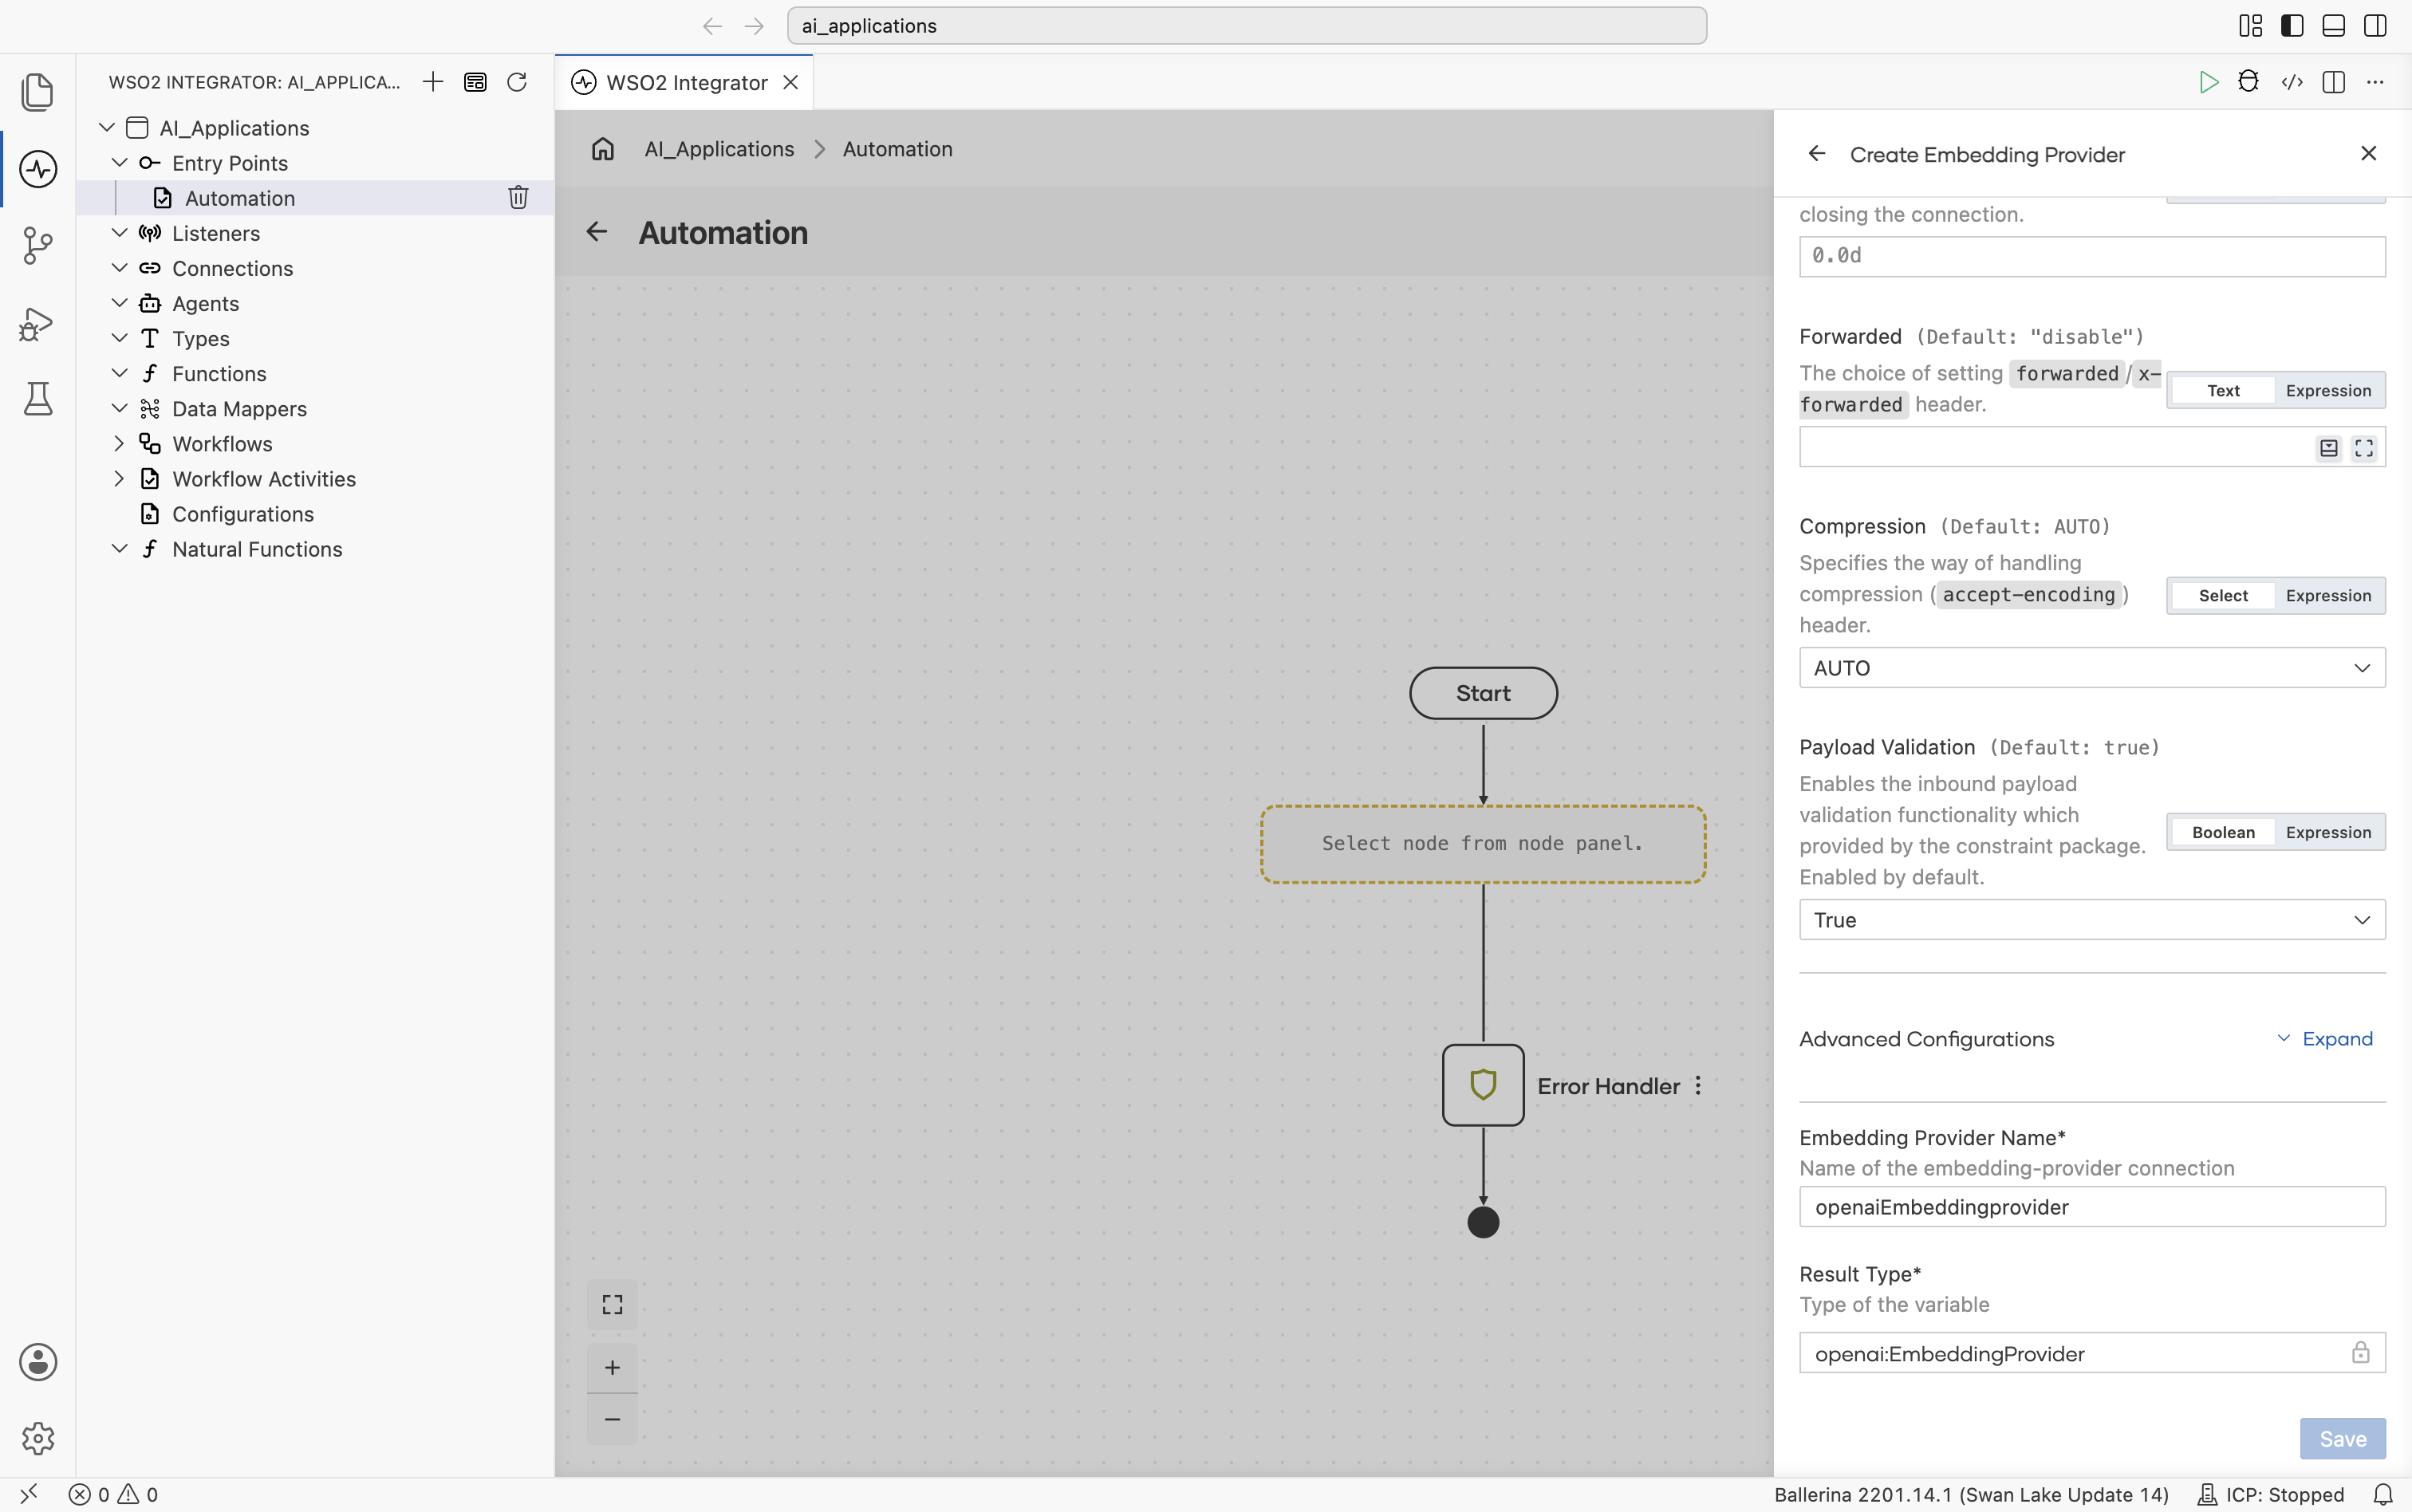
Task: Start debugging with bug icon
Action: (2248, 82)
